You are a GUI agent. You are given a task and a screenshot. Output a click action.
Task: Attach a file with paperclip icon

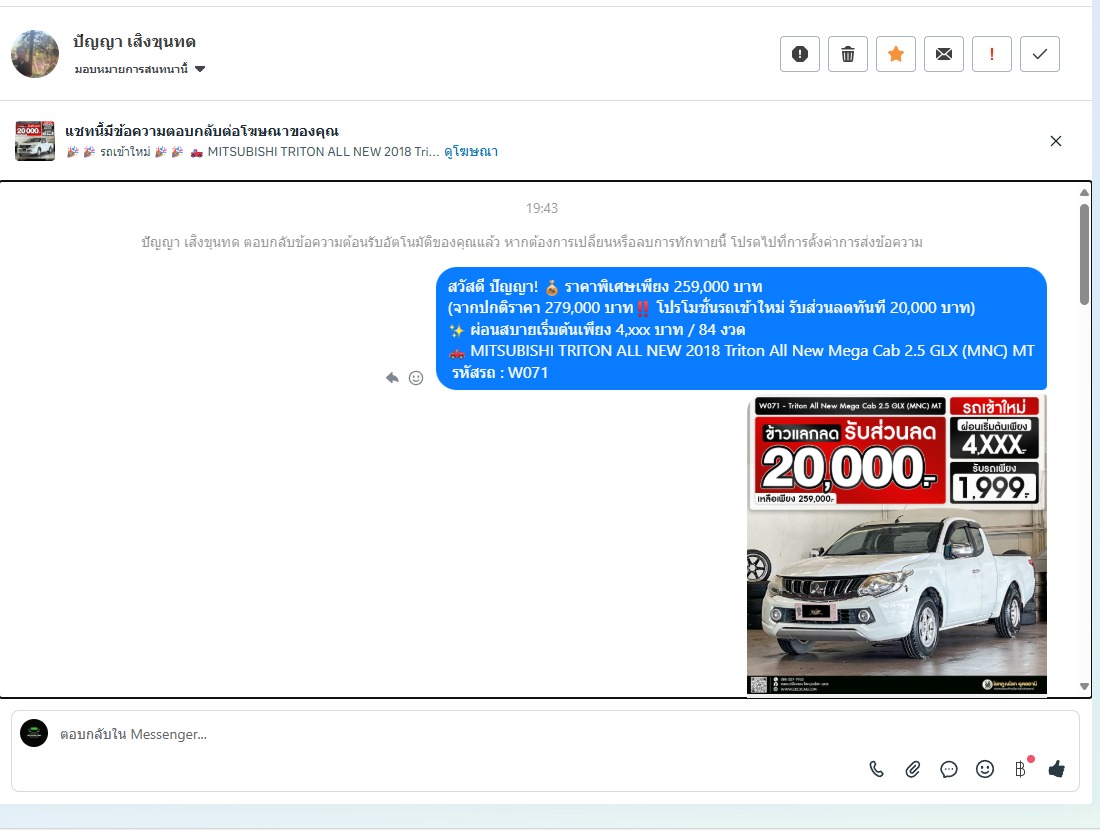point(913,769)
